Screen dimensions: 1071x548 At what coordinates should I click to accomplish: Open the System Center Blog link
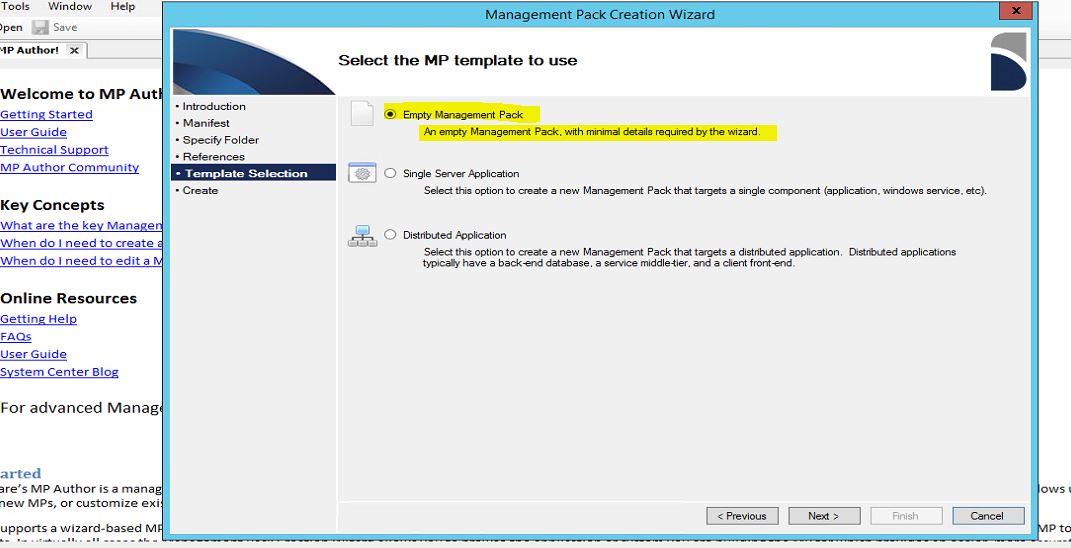59,372
